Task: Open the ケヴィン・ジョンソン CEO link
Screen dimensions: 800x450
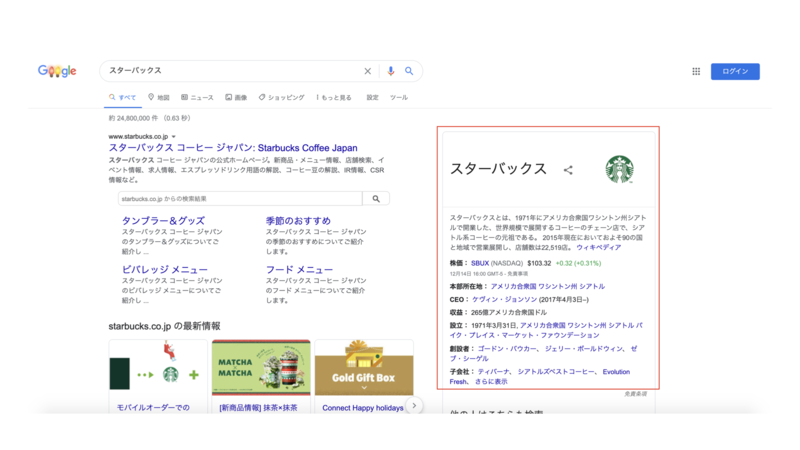Action: 504,299
